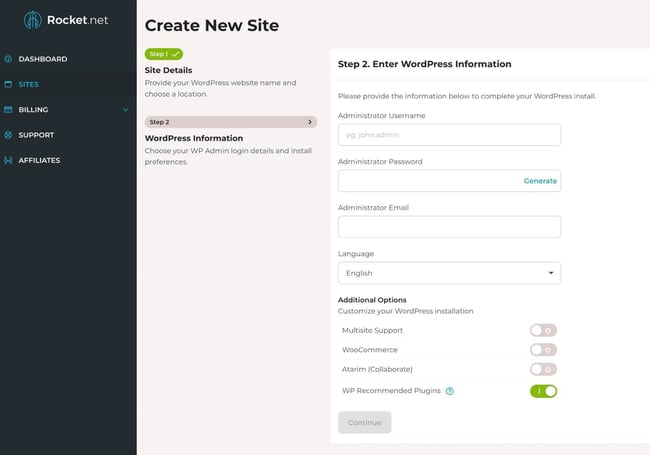Enable the Atarim (Collaborate) toggle
This screenshot has height=455, width=650.
543,370
